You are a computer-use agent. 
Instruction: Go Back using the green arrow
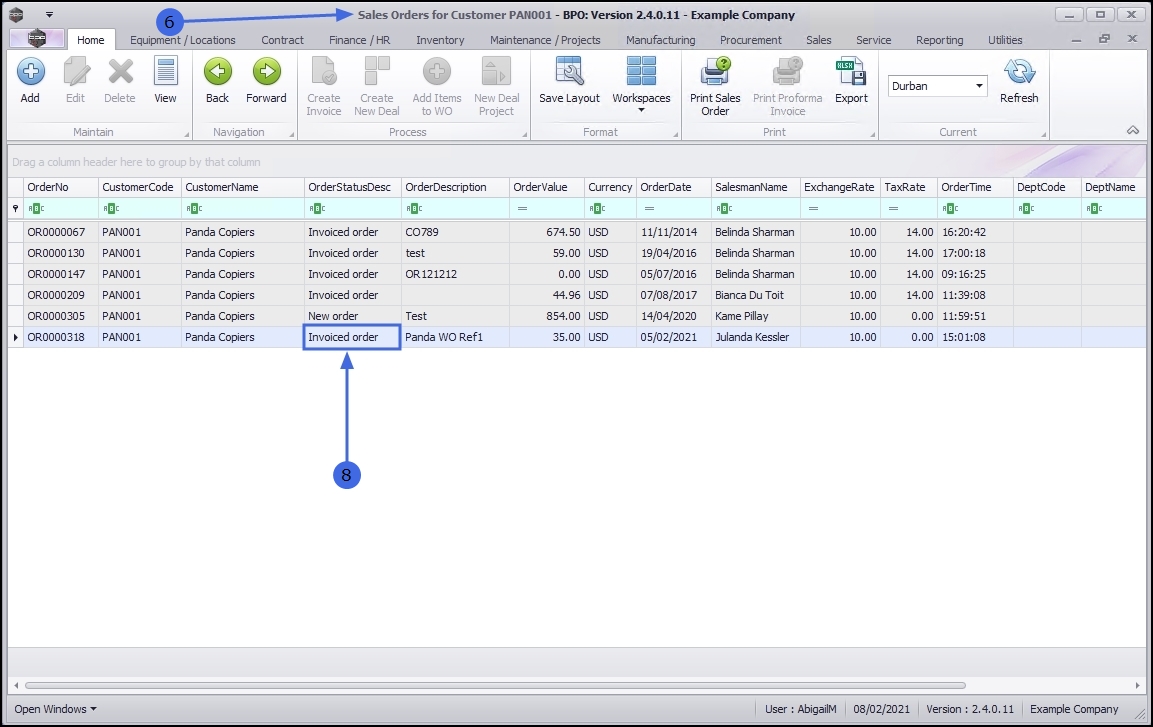[x=217, y=80]
